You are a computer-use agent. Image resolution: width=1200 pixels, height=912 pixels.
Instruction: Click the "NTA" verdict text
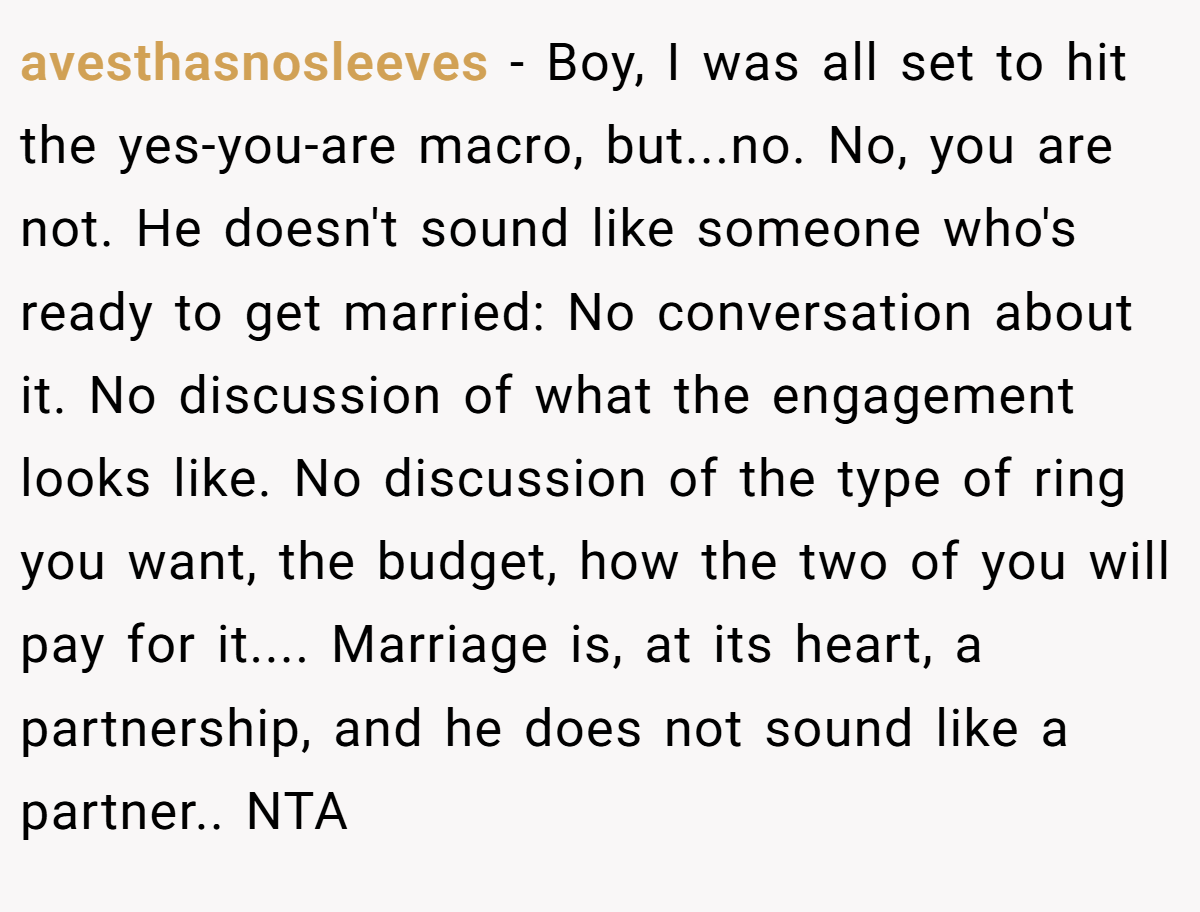pyautogui.click(x=297, y=814)
